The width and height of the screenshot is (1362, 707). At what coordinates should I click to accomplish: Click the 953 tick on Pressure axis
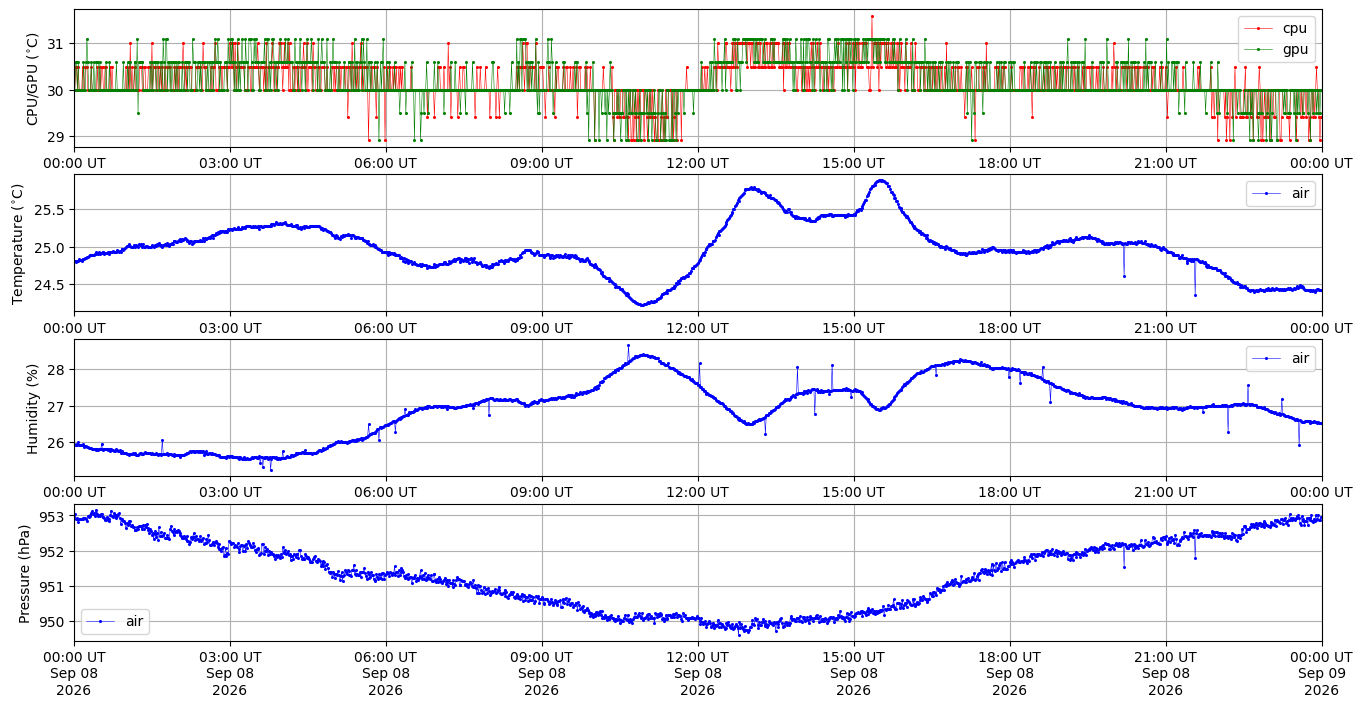pos(53,517)
